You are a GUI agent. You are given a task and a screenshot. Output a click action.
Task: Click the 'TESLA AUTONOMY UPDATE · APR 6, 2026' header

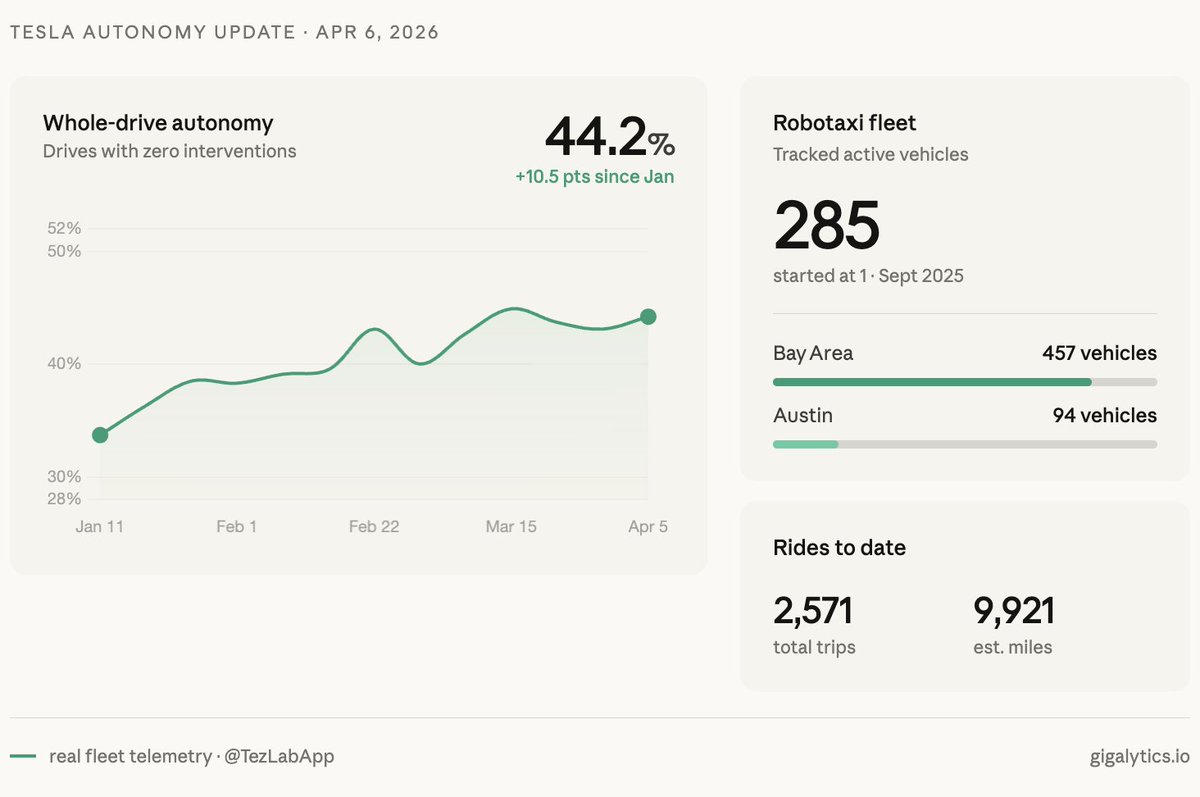[x=224, y=32]
